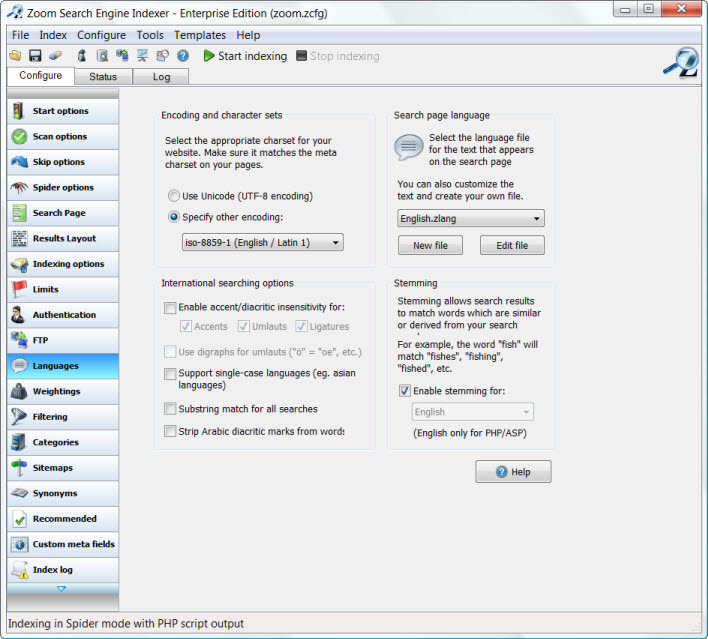Open Recommended section in sidebar
708x639 pixels.
63,519
